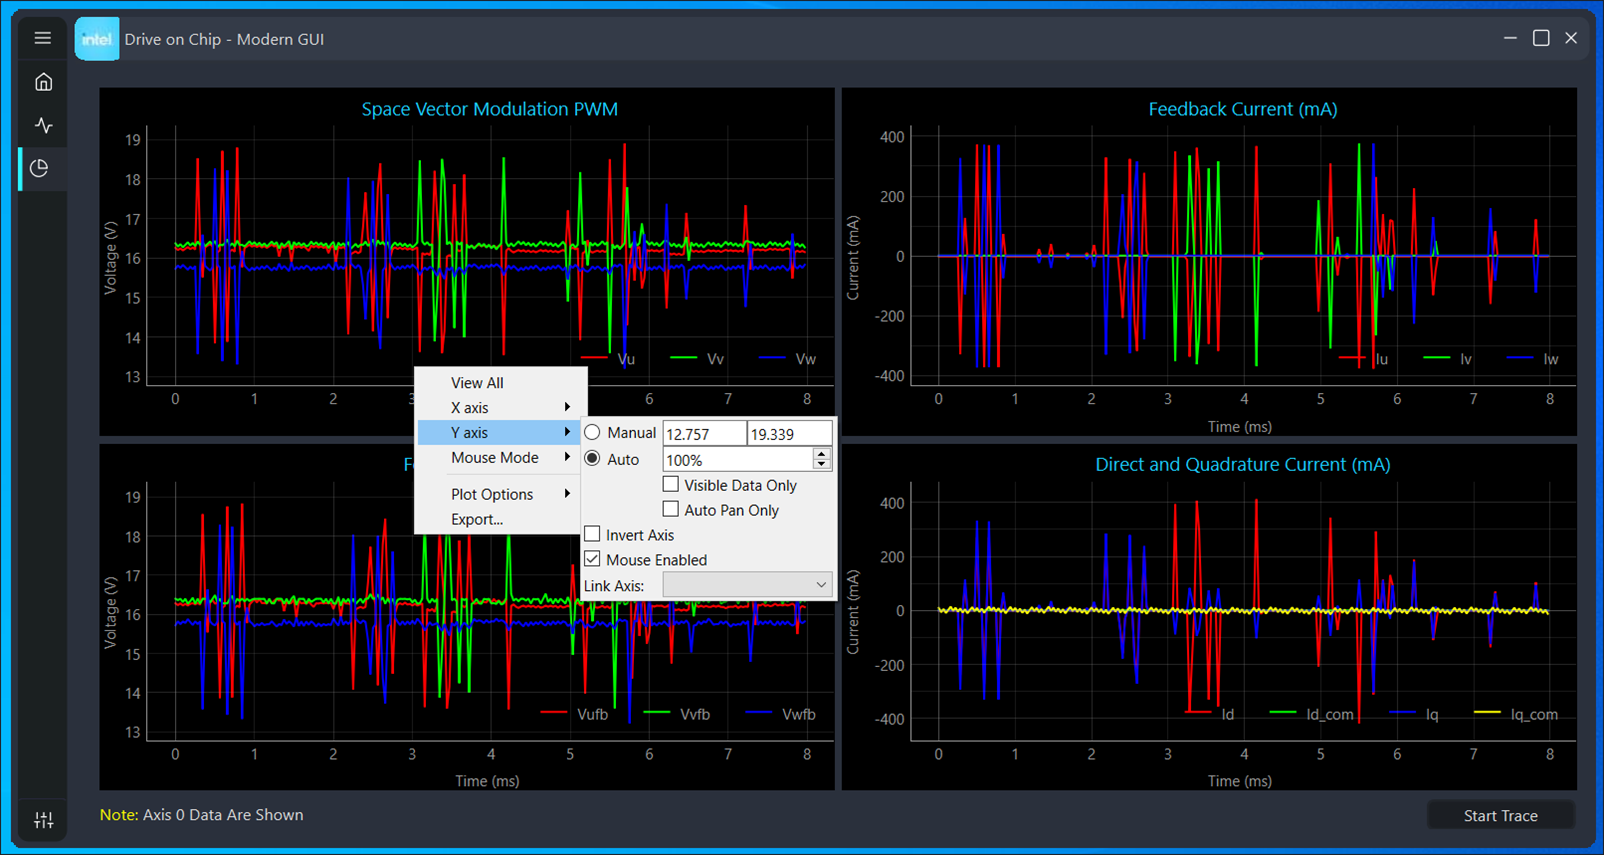
Task: Select Export... in the context menu
Action: click(x=477, y=519)
